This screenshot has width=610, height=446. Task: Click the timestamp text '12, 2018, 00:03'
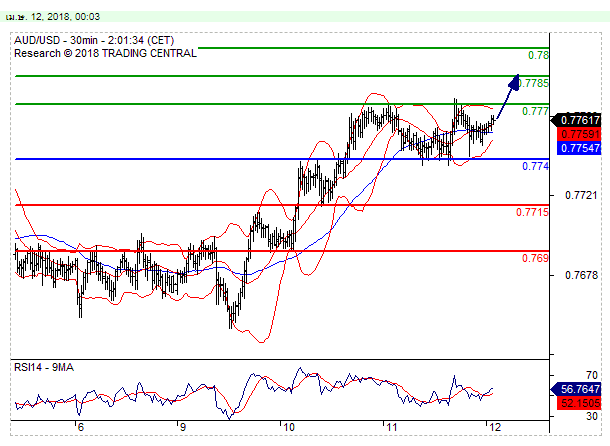click(x=65, y=17)
